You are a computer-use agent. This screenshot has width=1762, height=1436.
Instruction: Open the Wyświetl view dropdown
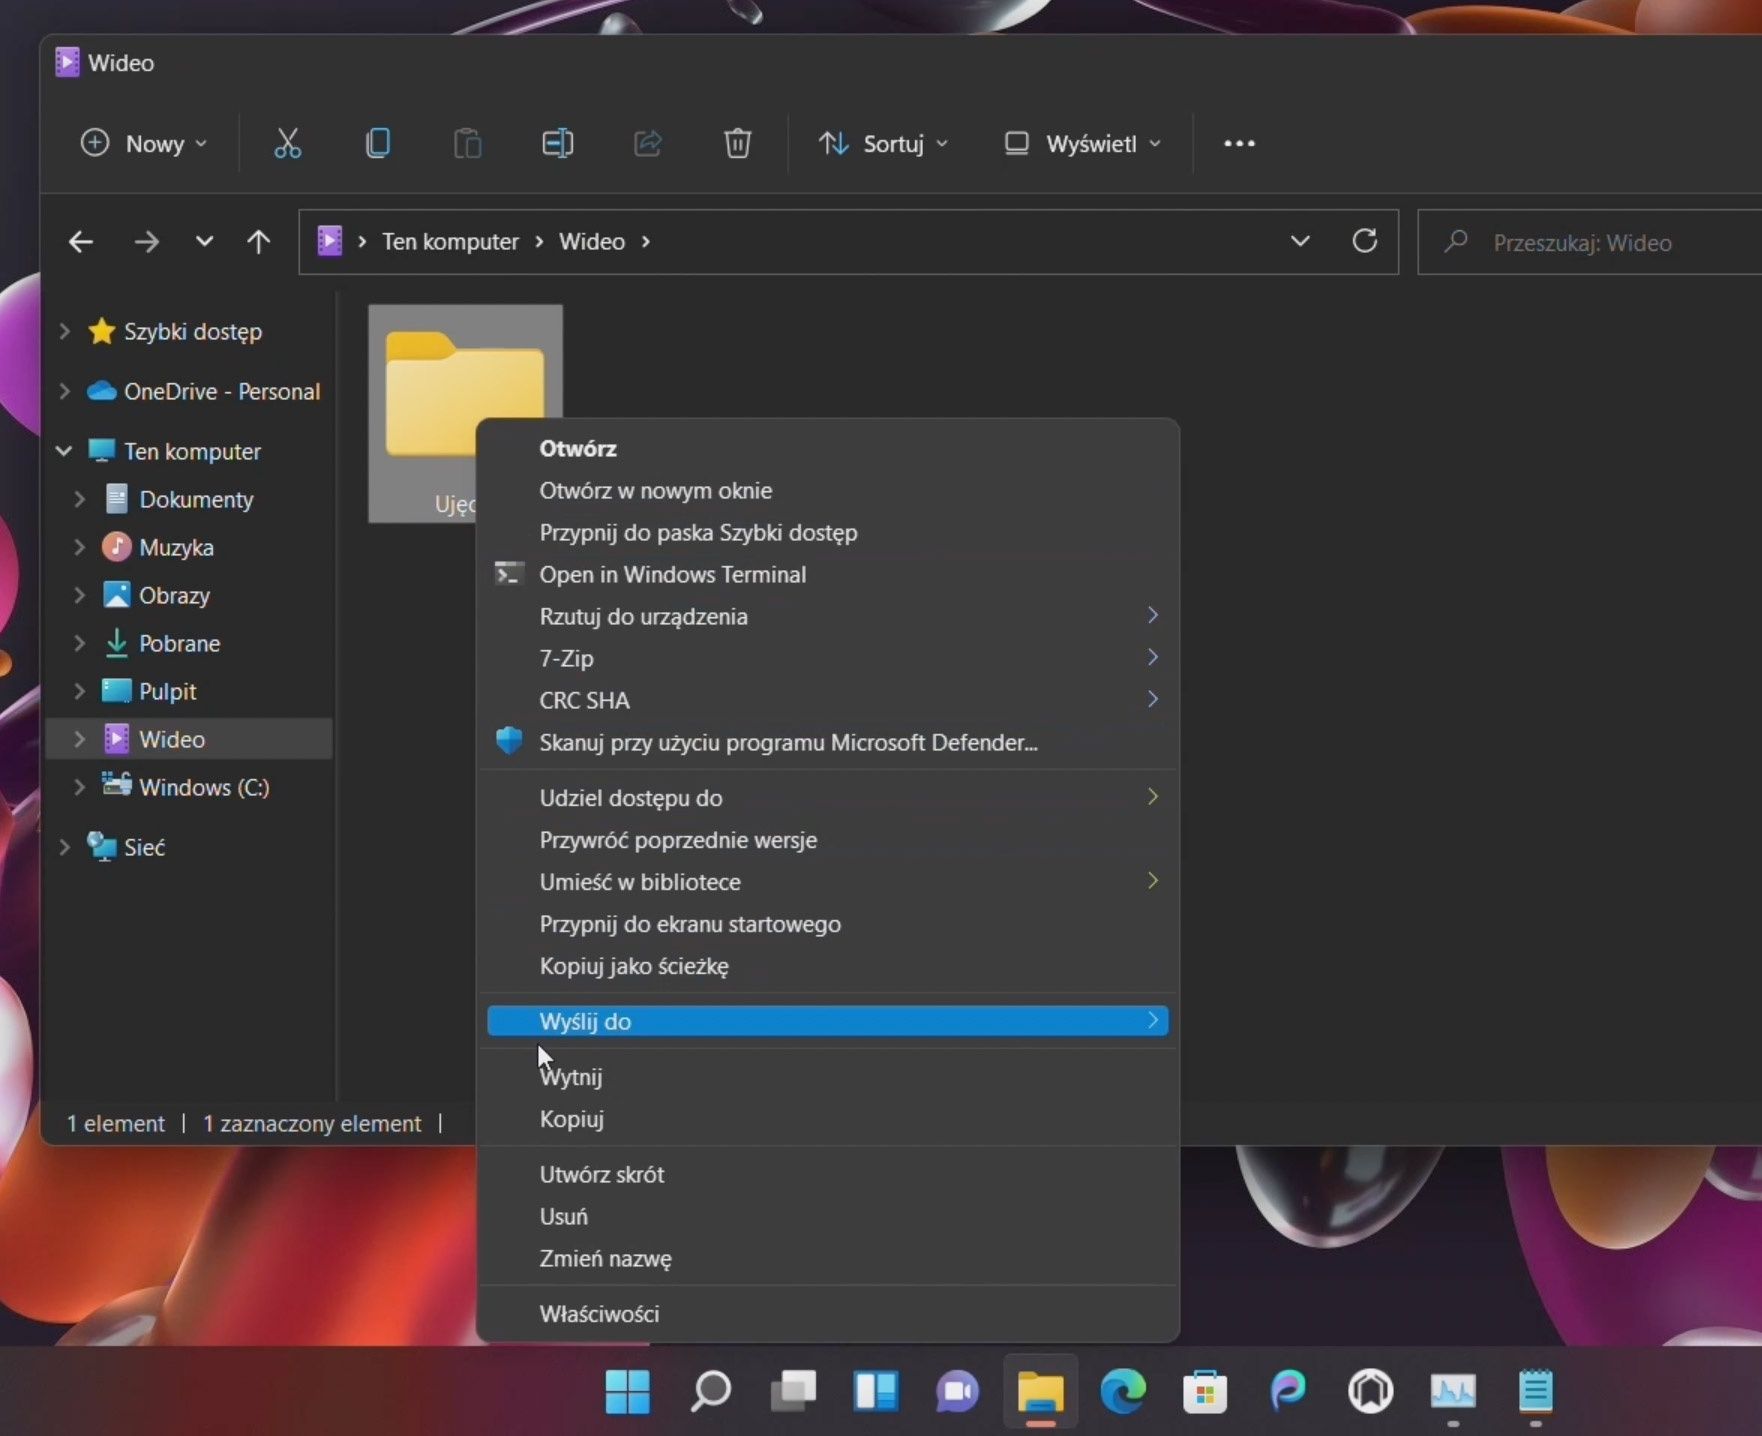[x=1083, y=143]
